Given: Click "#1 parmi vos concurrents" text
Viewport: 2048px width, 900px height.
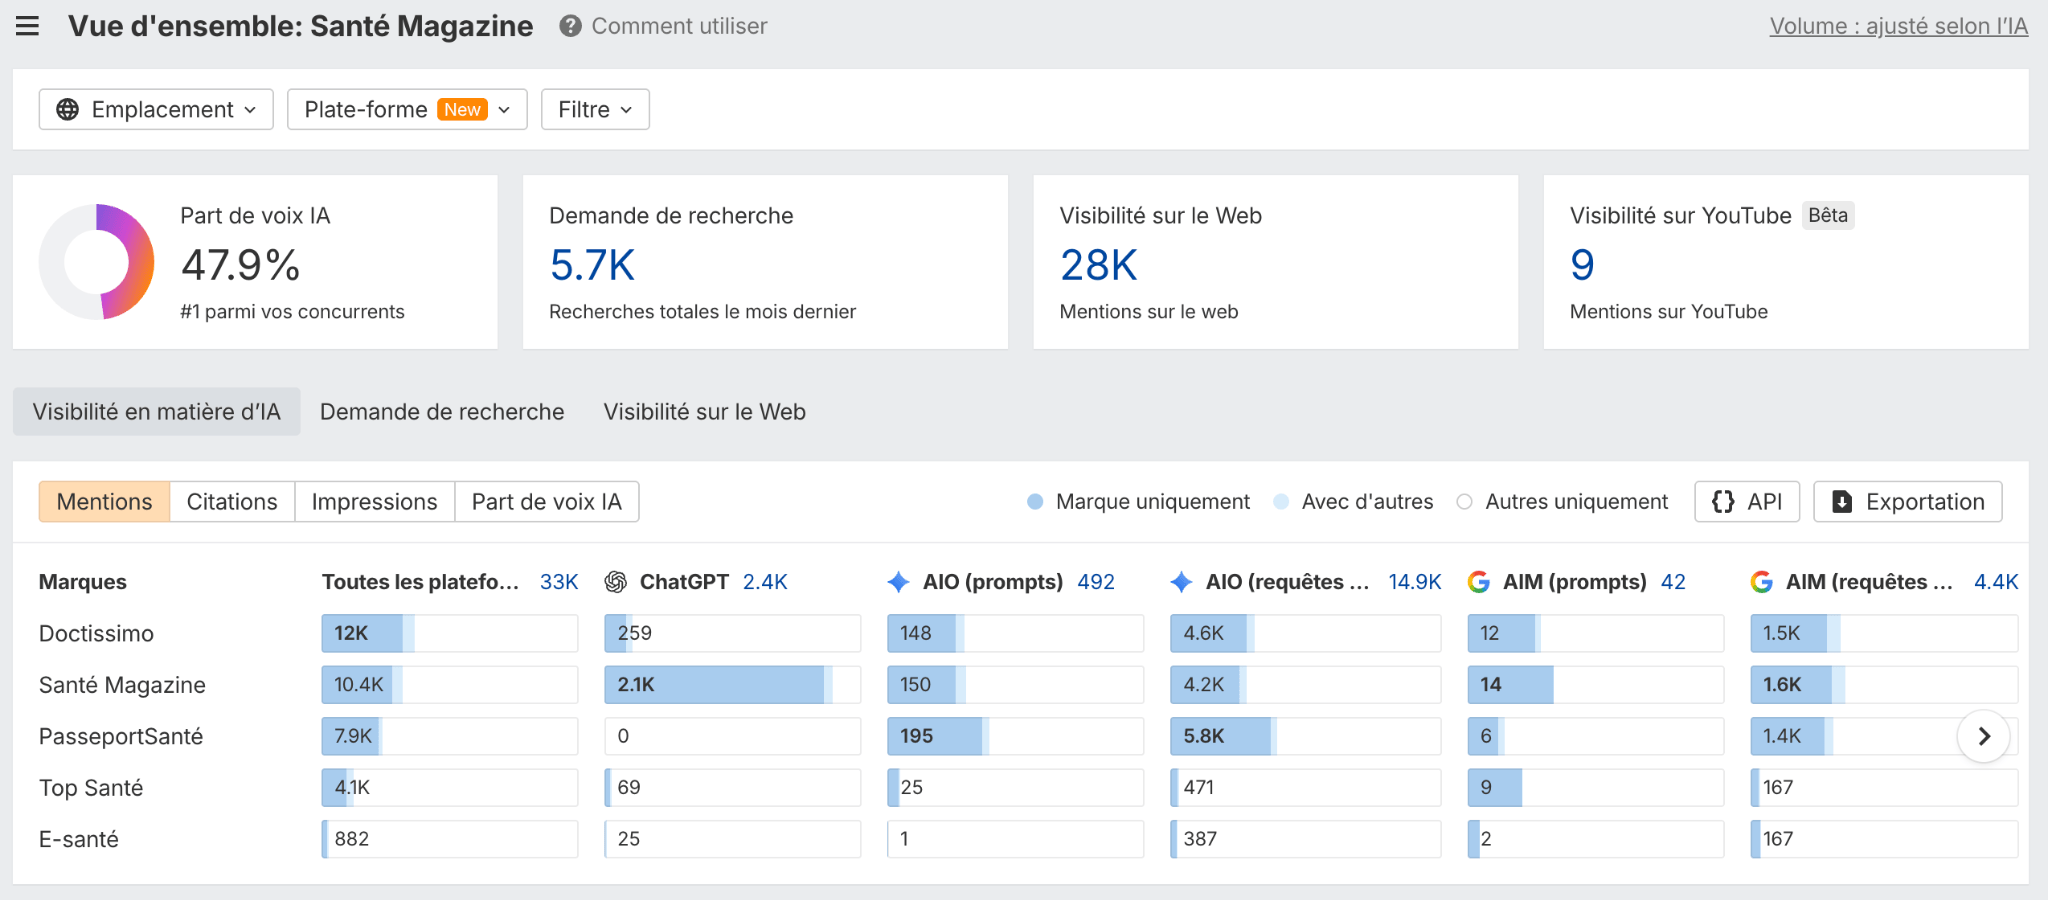Looking at the screenshot, I should (x=292, y=311).
